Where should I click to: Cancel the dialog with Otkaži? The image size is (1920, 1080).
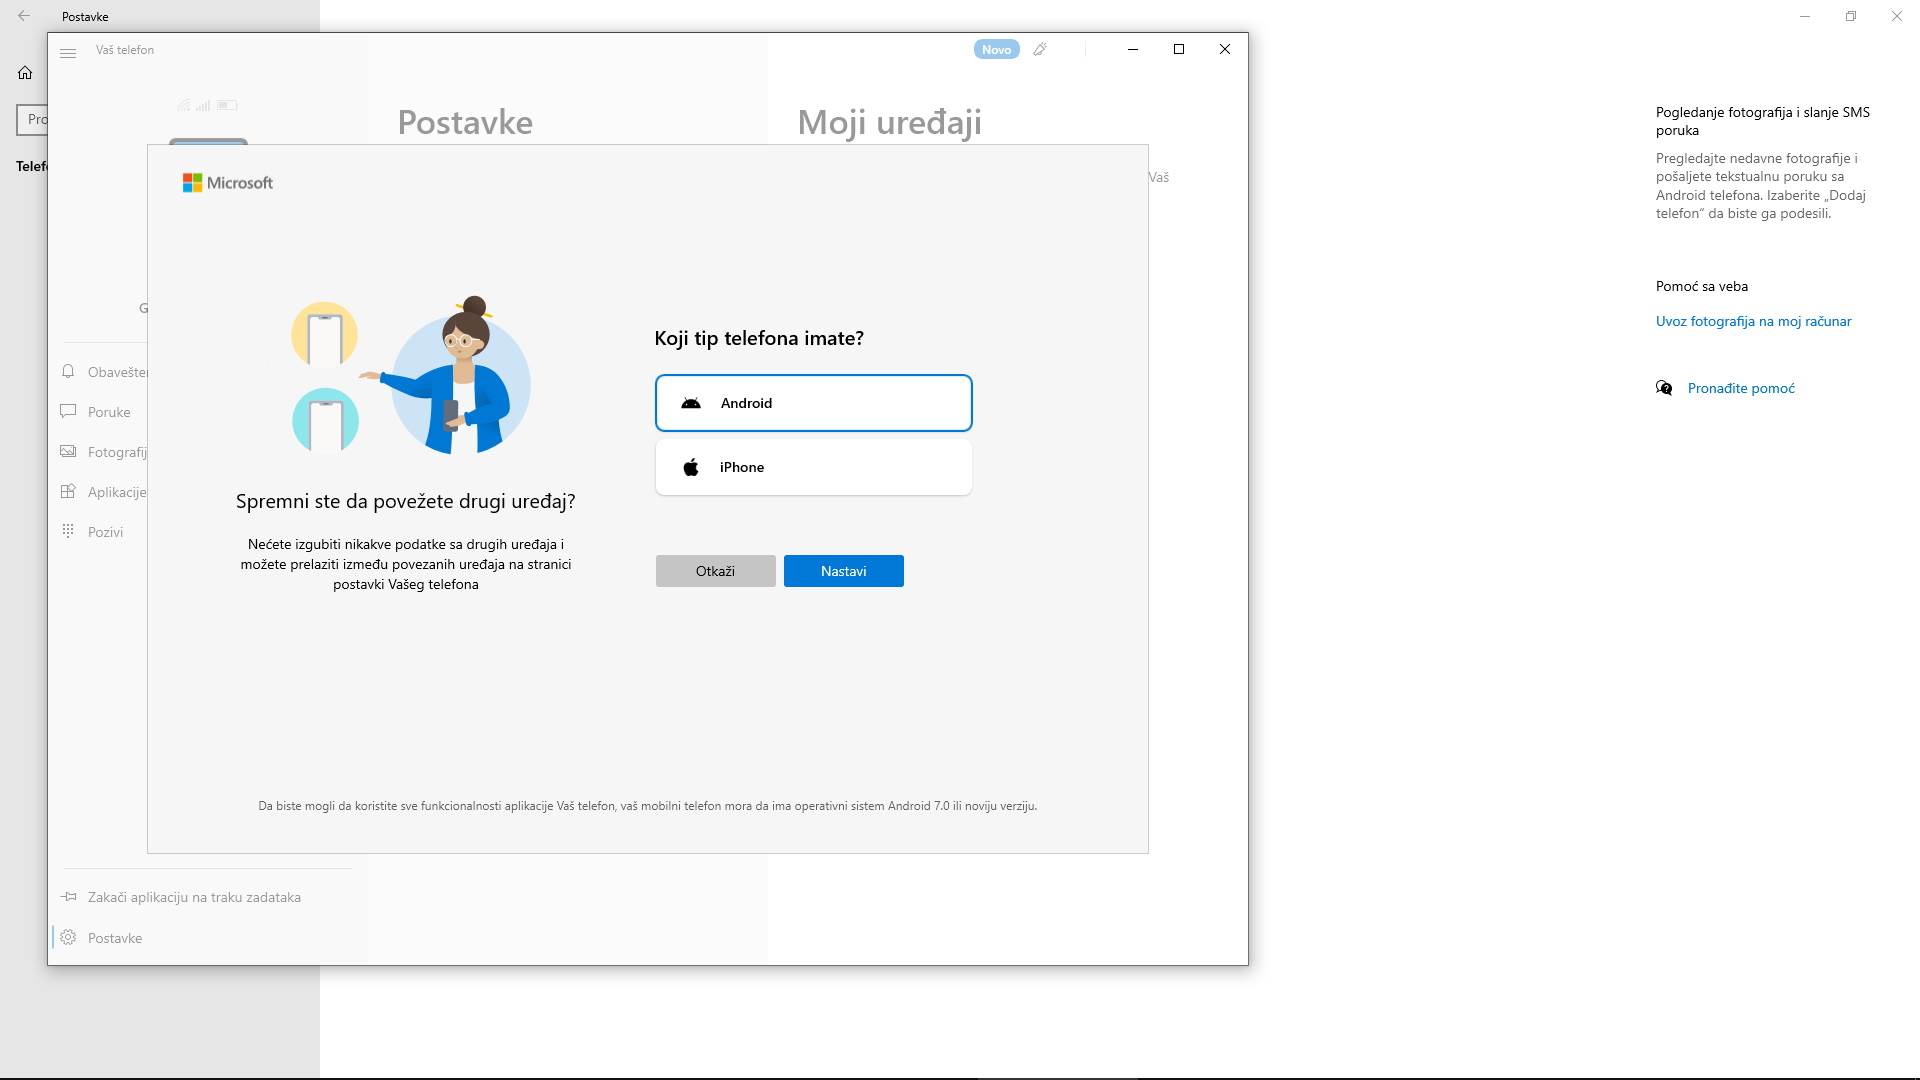(714, 570)
